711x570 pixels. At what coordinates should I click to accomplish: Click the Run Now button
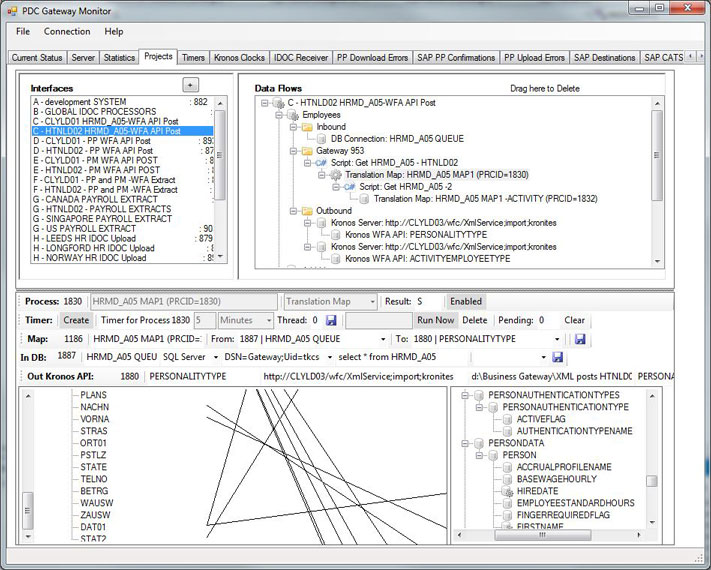click(x=436, y=321)
